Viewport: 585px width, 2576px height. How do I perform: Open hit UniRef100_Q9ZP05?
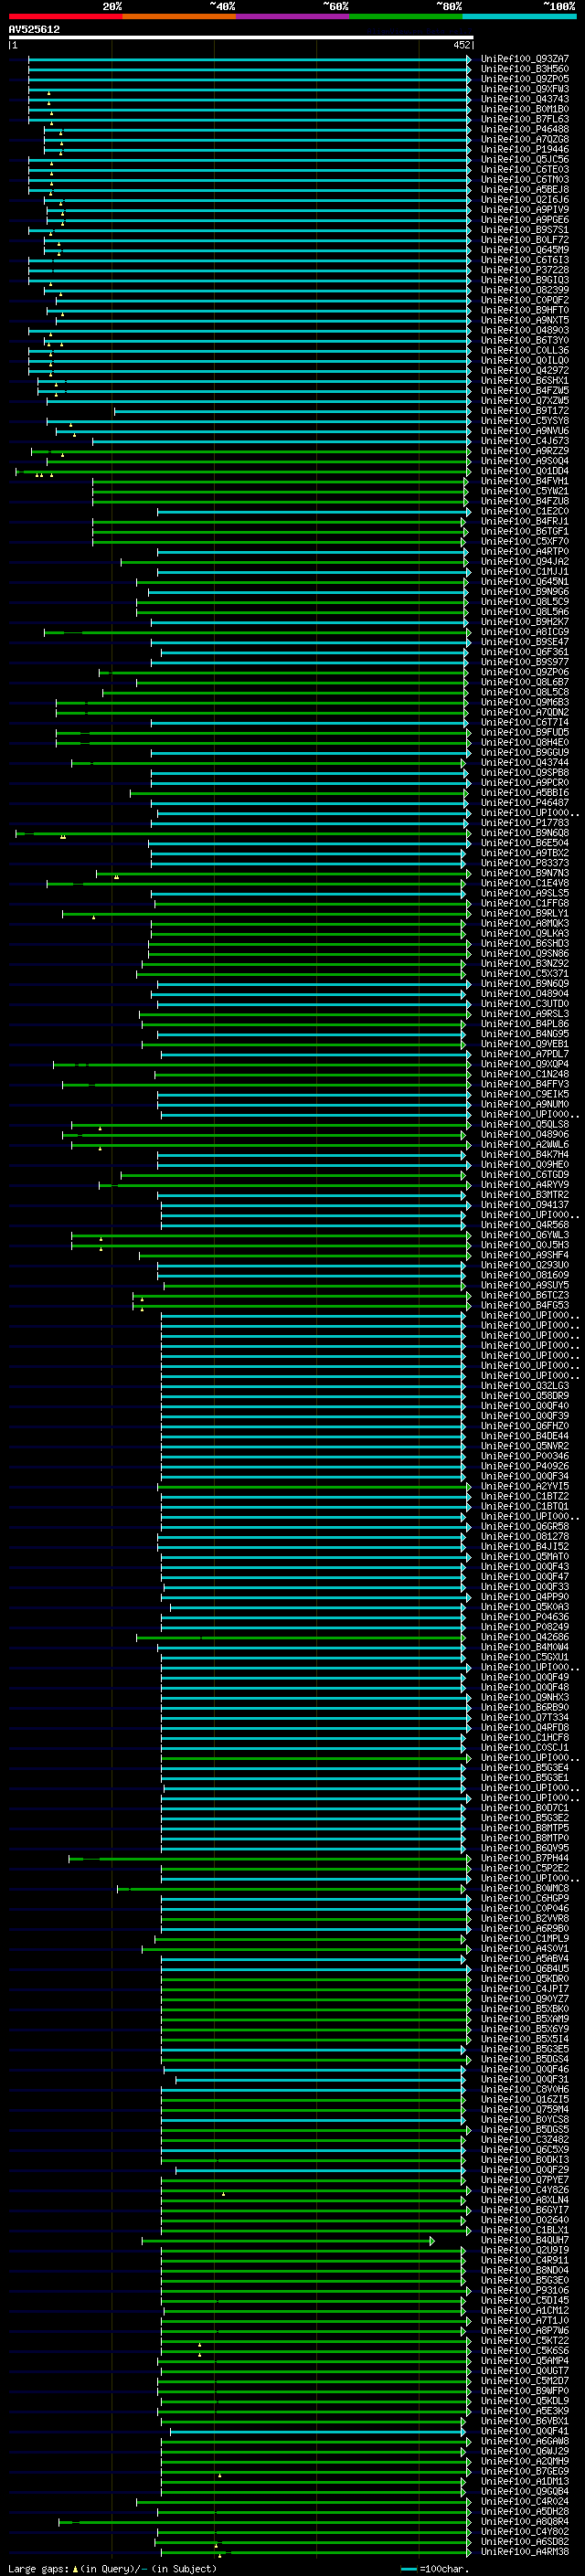point(525,79)
